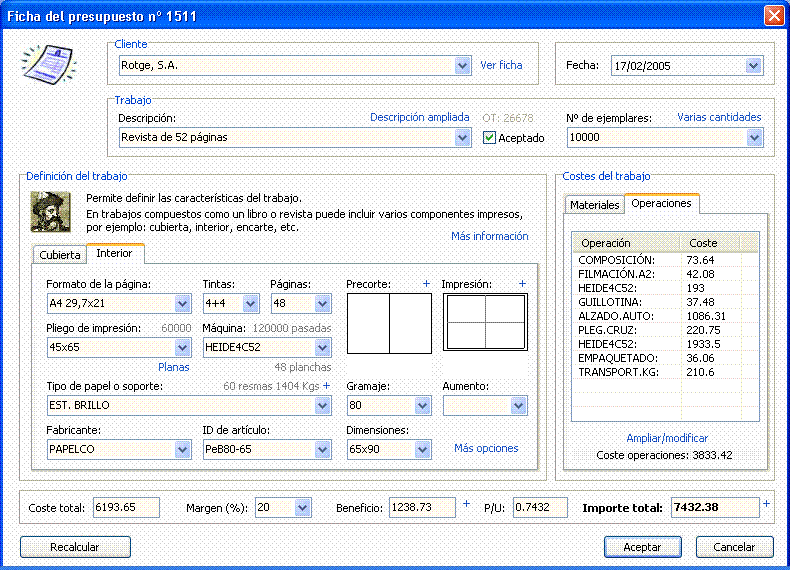Toggle the Aceptado checkbox
Screen dimensions: 790x570
(x=489, y=138)
